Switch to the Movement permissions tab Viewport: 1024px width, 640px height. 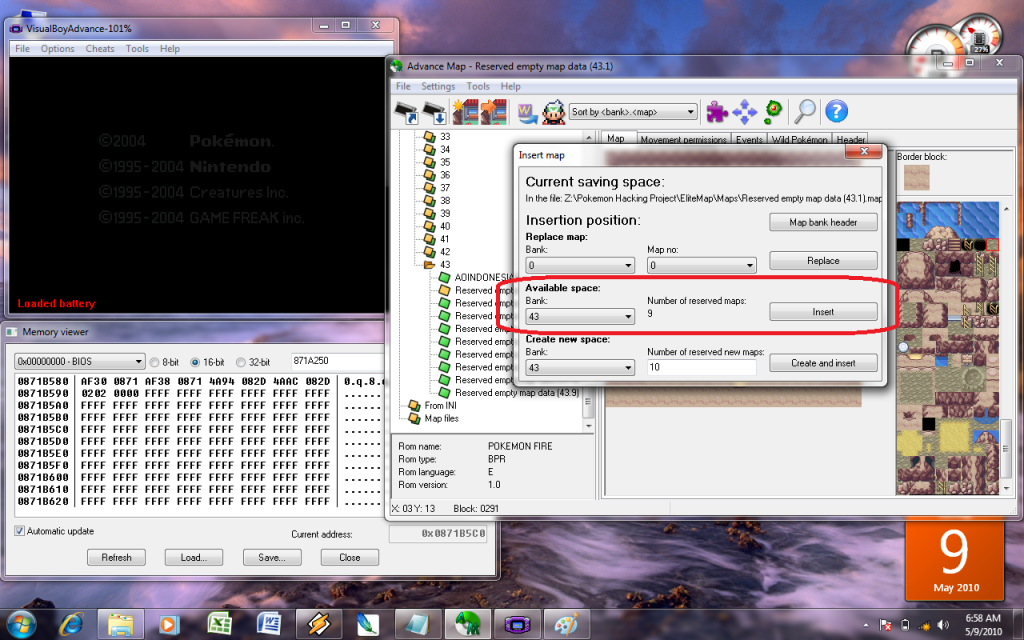(x=683, y=139)
